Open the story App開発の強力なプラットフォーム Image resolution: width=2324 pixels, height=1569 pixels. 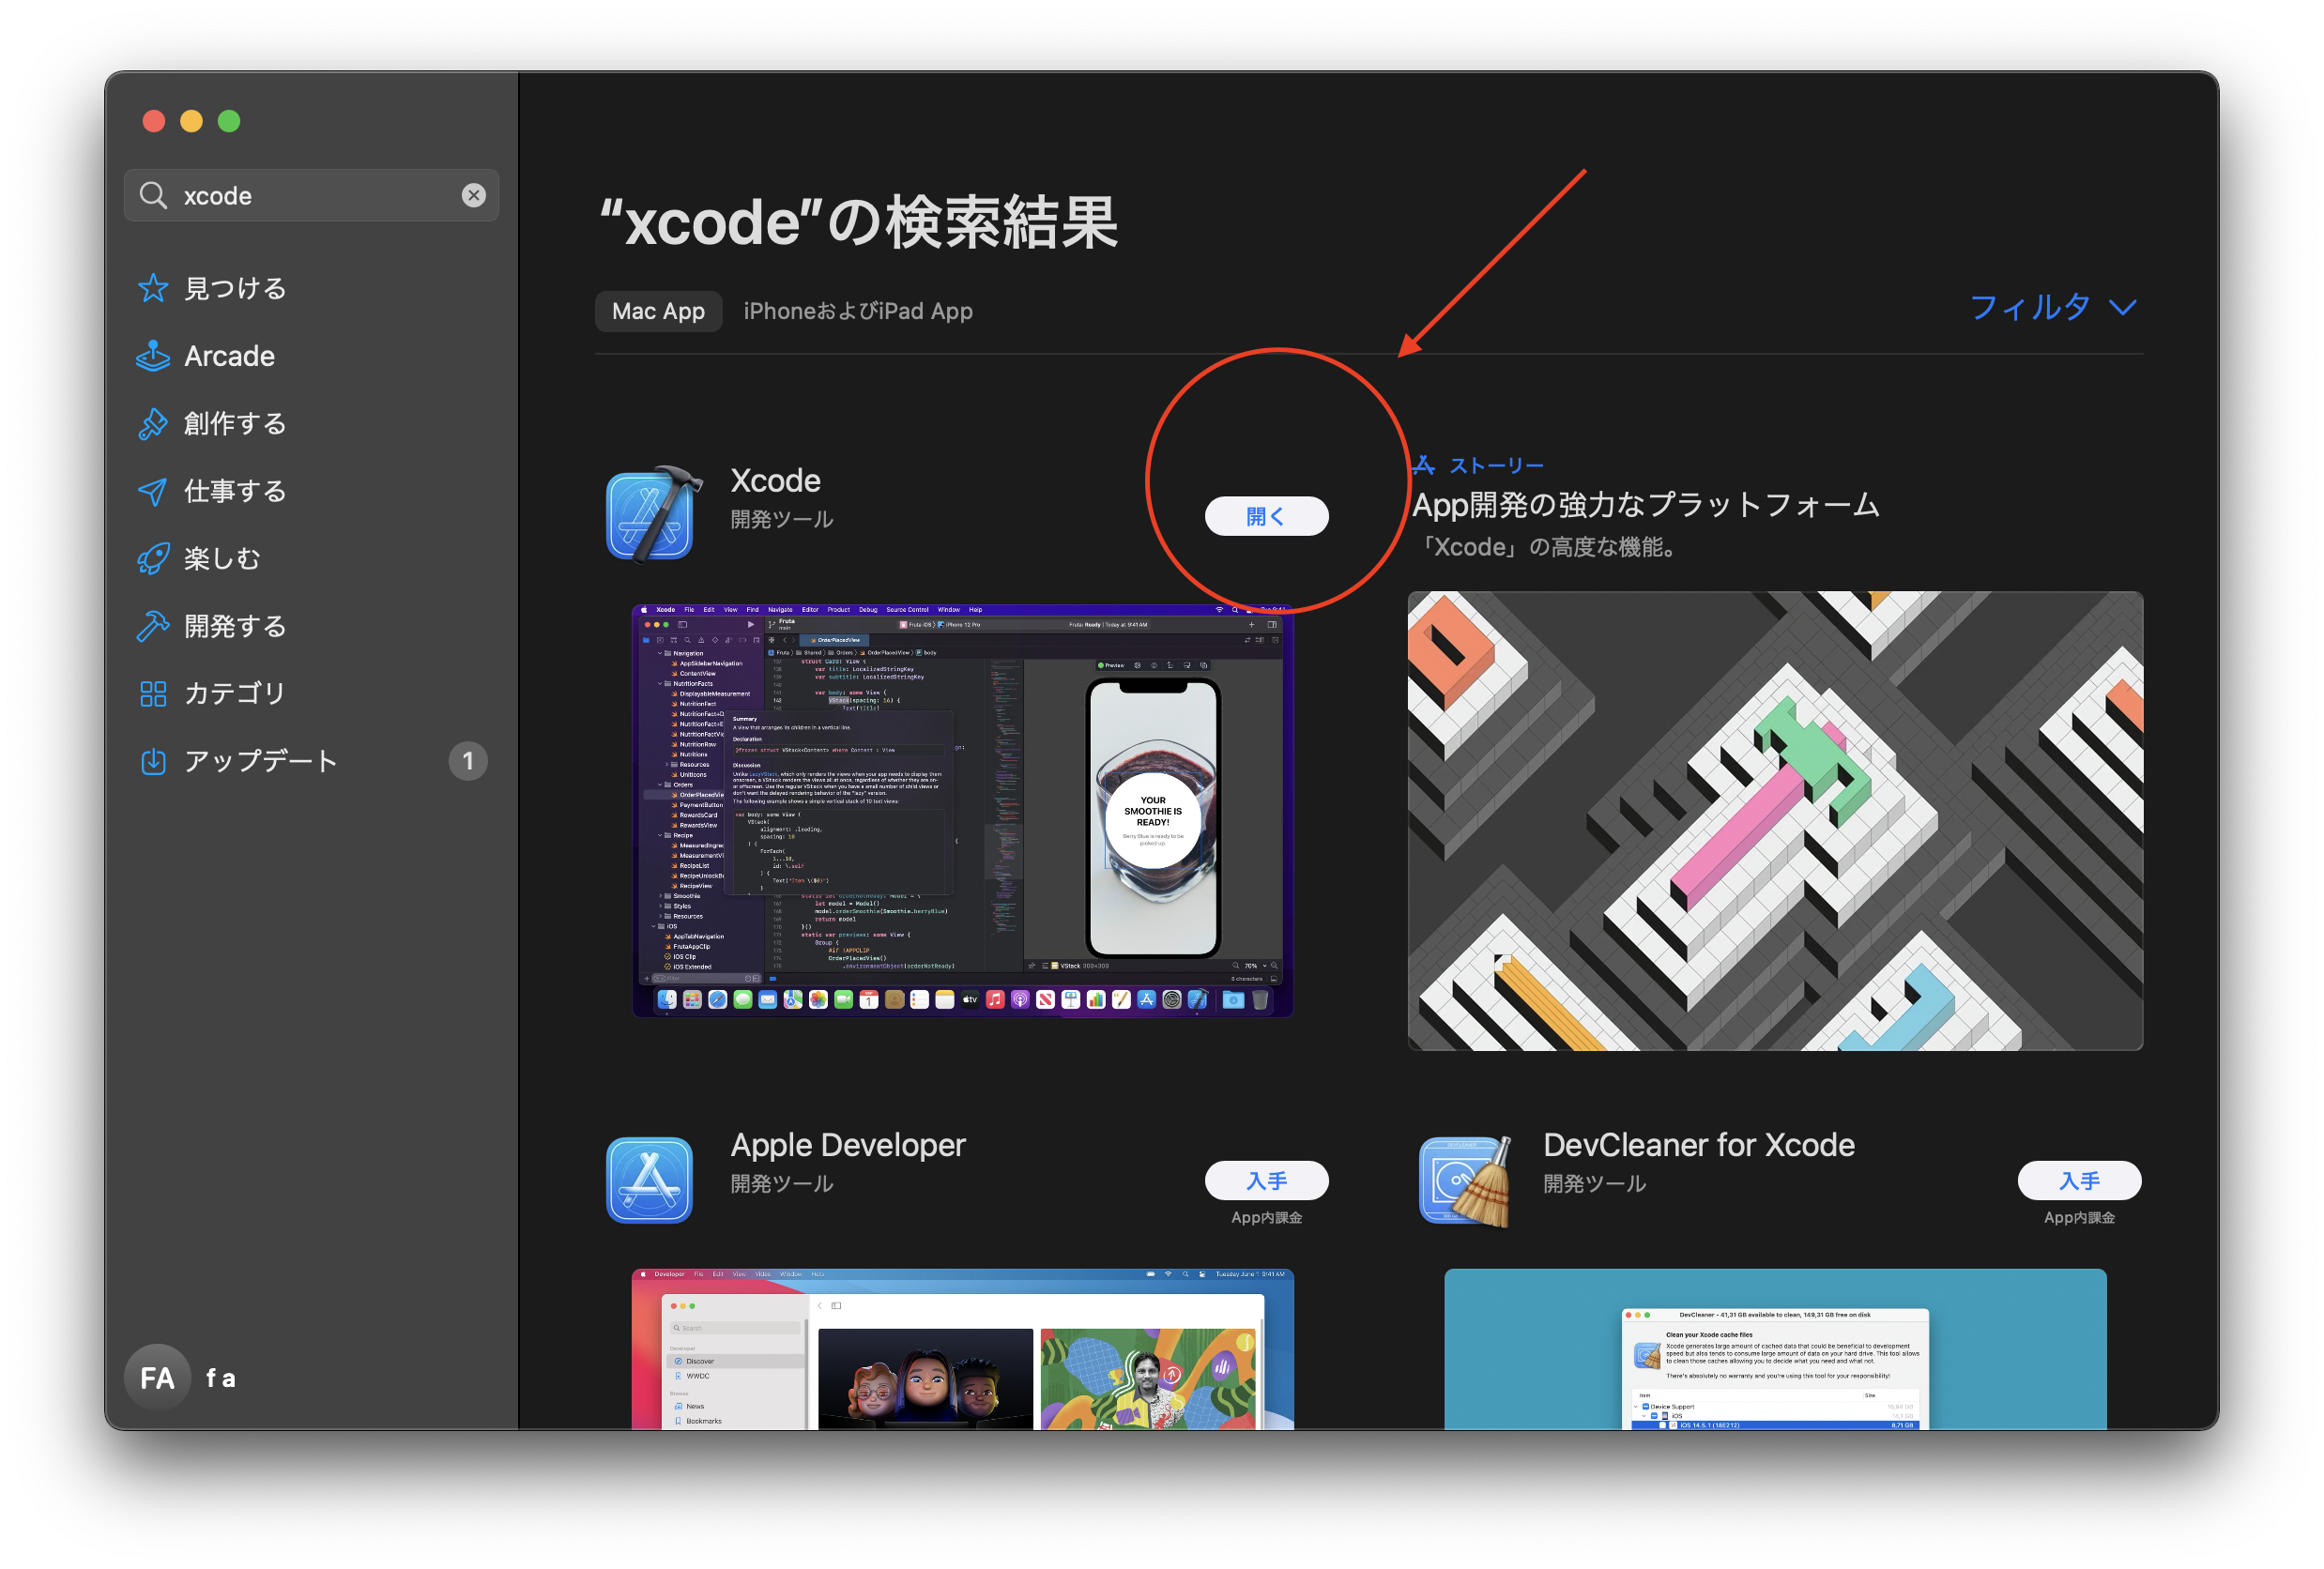(x=1646, y=504)
